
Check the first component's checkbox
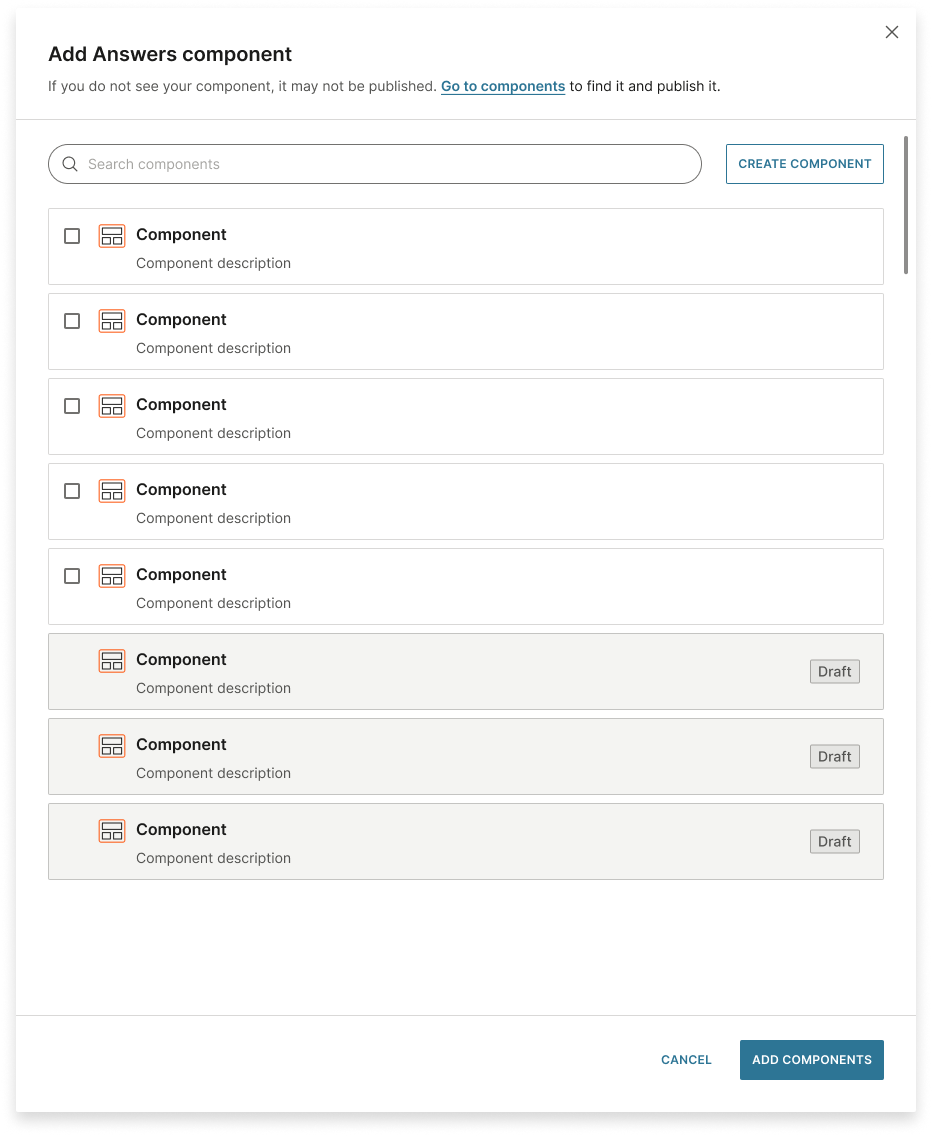coord(71,236)
